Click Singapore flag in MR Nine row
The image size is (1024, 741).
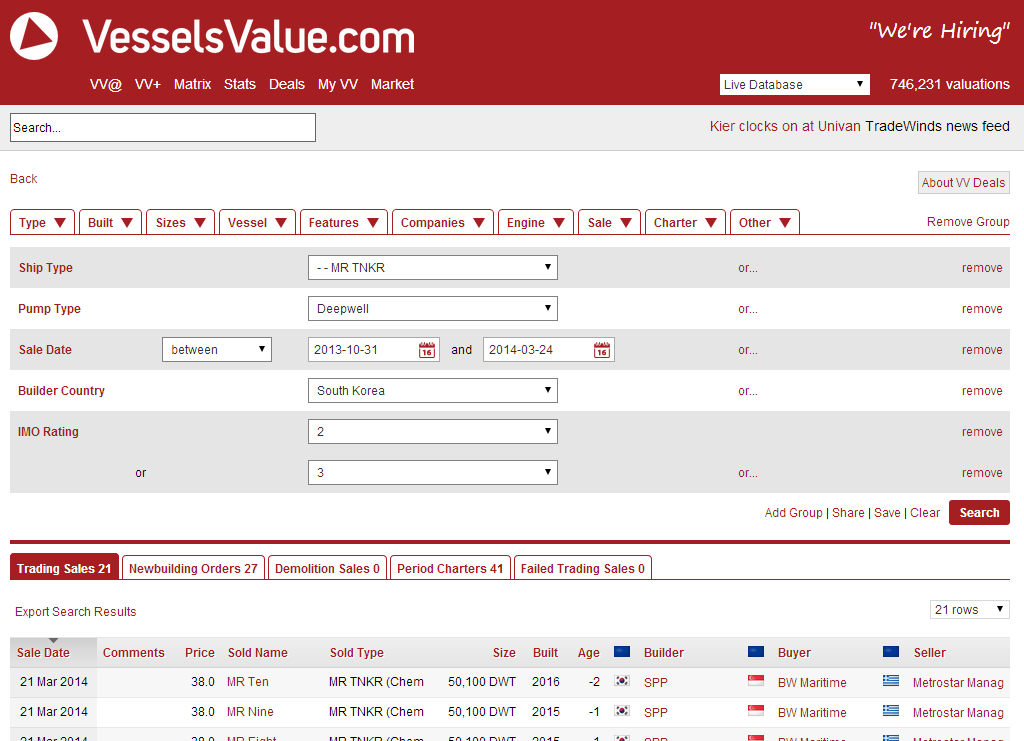pos(756,711)
